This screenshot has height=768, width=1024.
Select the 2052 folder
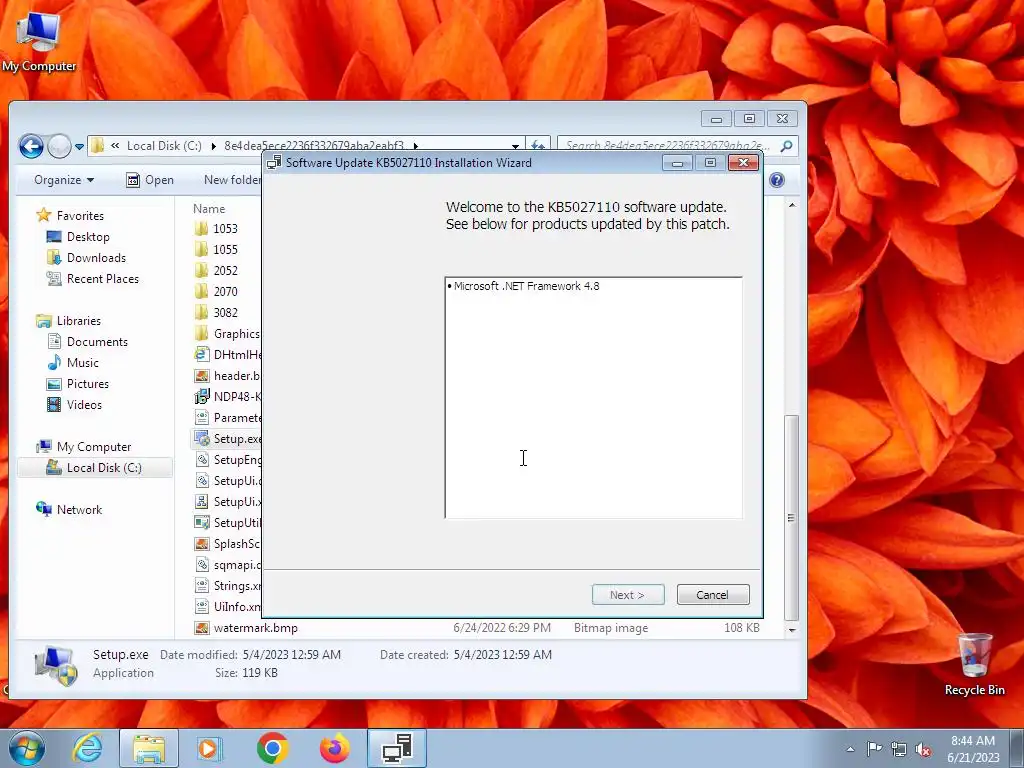pos(216,270)
